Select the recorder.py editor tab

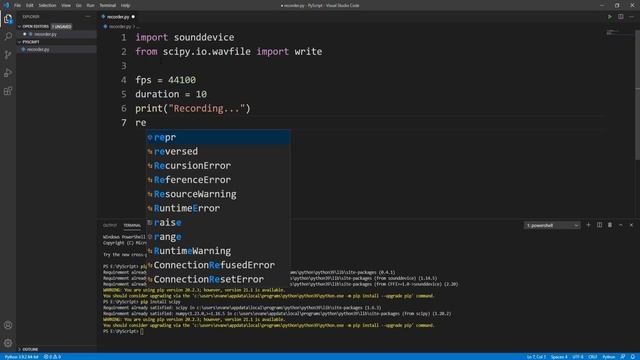tap(118, 17)
